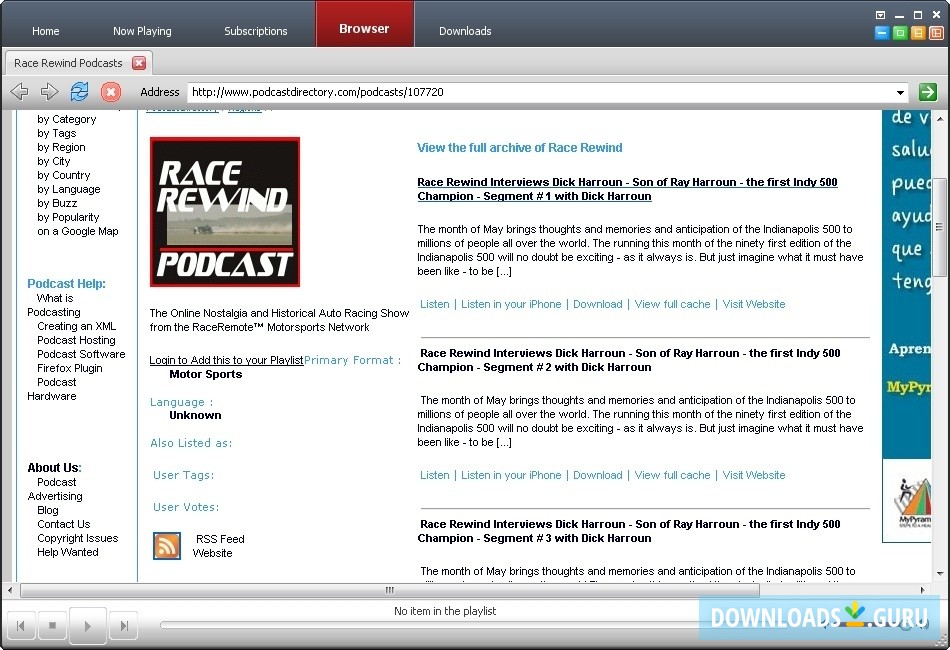Expand the Address bar history dropdown
The width and height of the screenshot is (950, 650).
900,93
